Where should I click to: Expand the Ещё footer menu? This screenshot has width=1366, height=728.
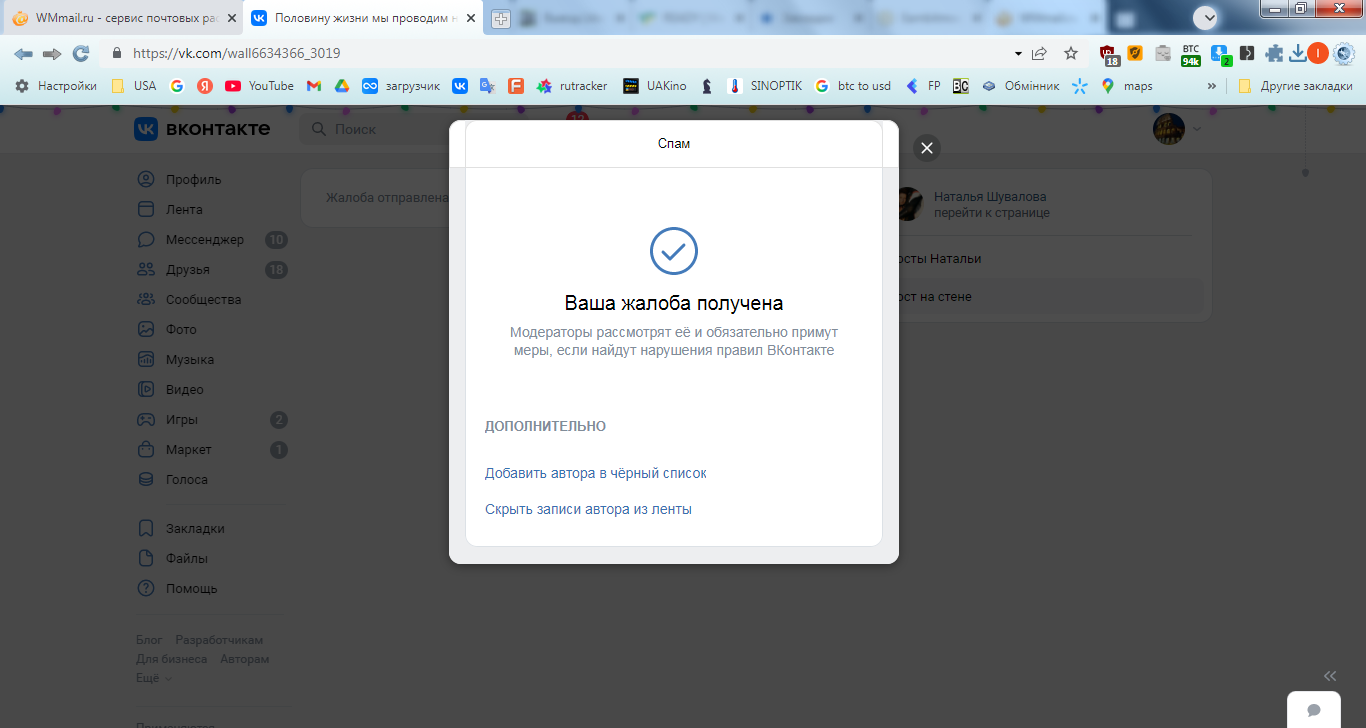point(153,678)
